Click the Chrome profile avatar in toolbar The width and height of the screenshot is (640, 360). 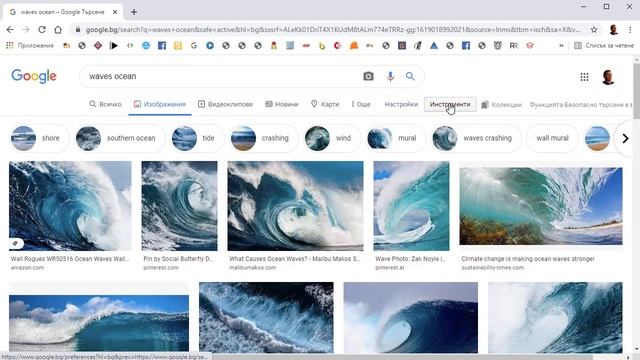point(613,29)
